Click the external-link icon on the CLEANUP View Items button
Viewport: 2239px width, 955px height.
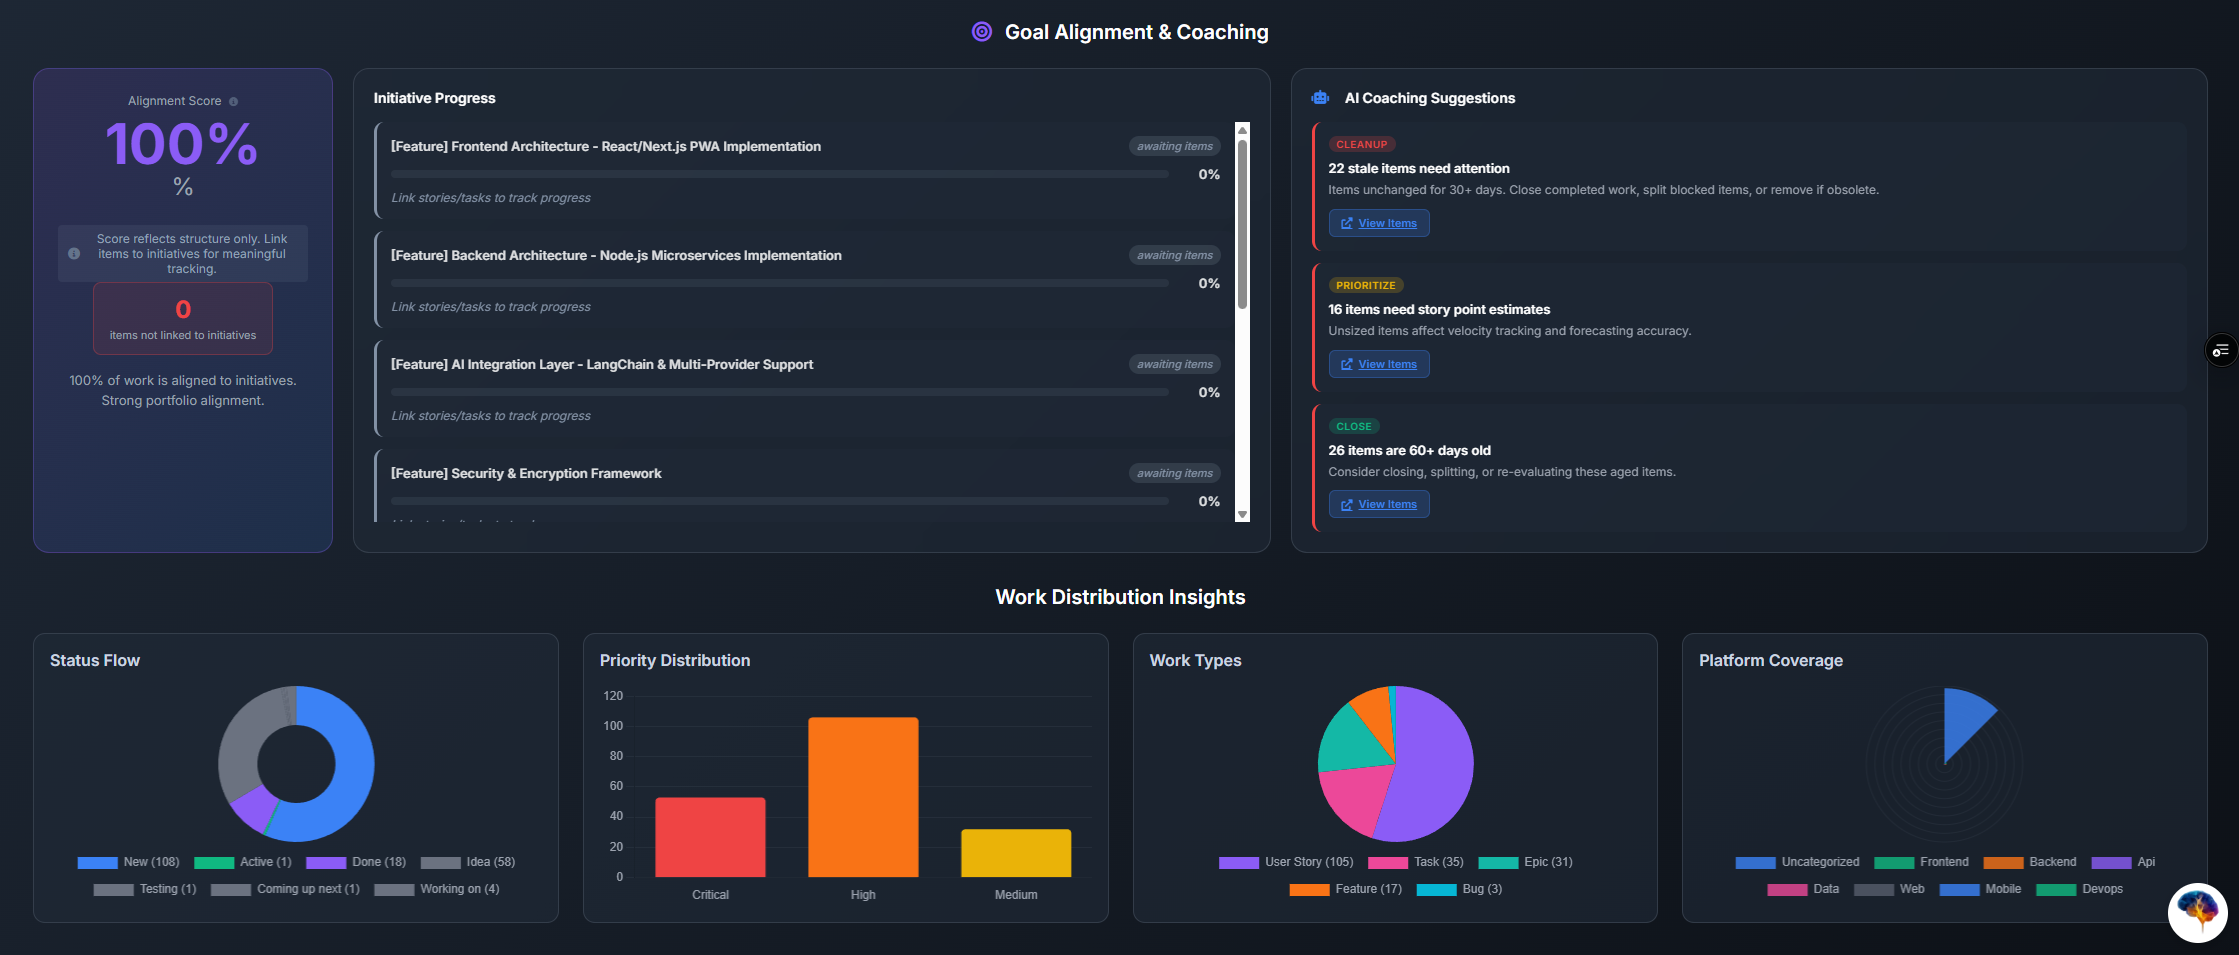[1347, 223]
